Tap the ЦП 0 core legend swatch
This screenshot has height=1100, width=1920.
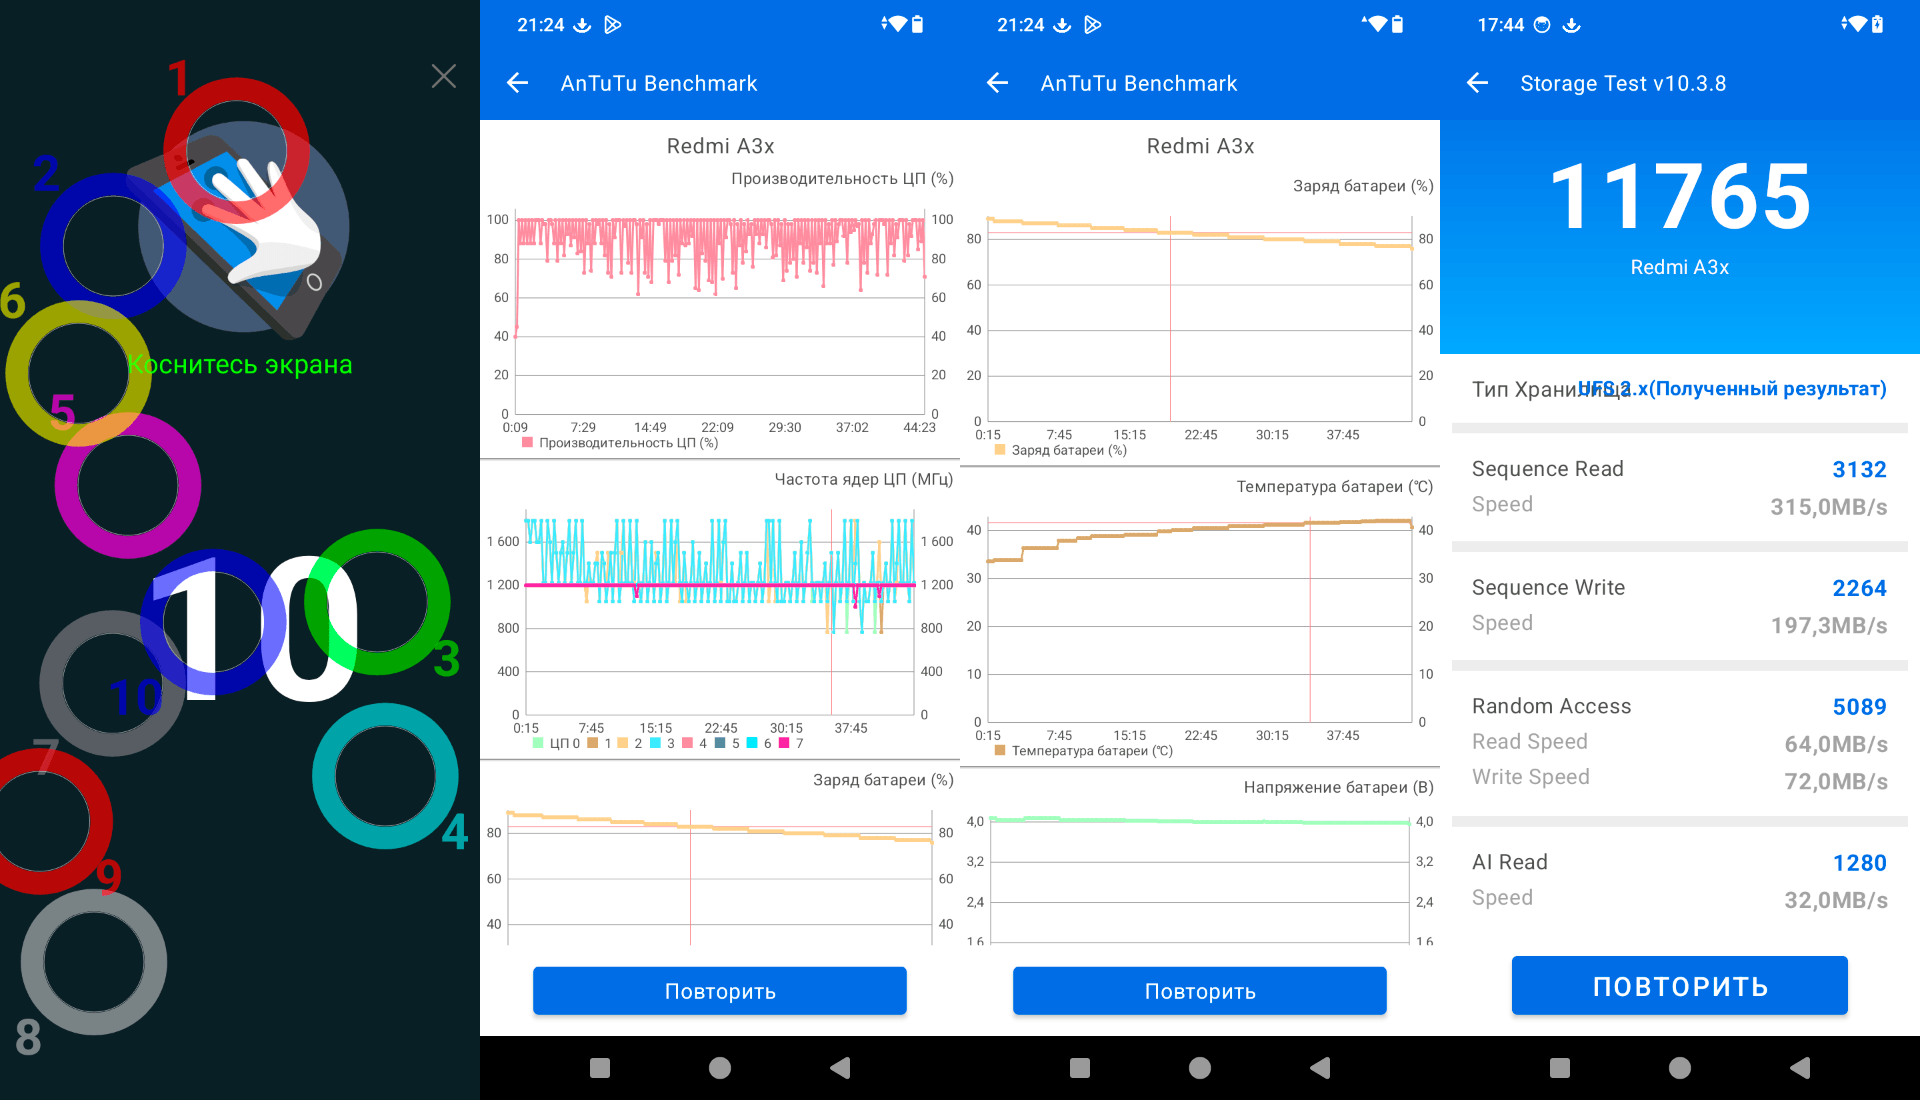coord(539,743)
